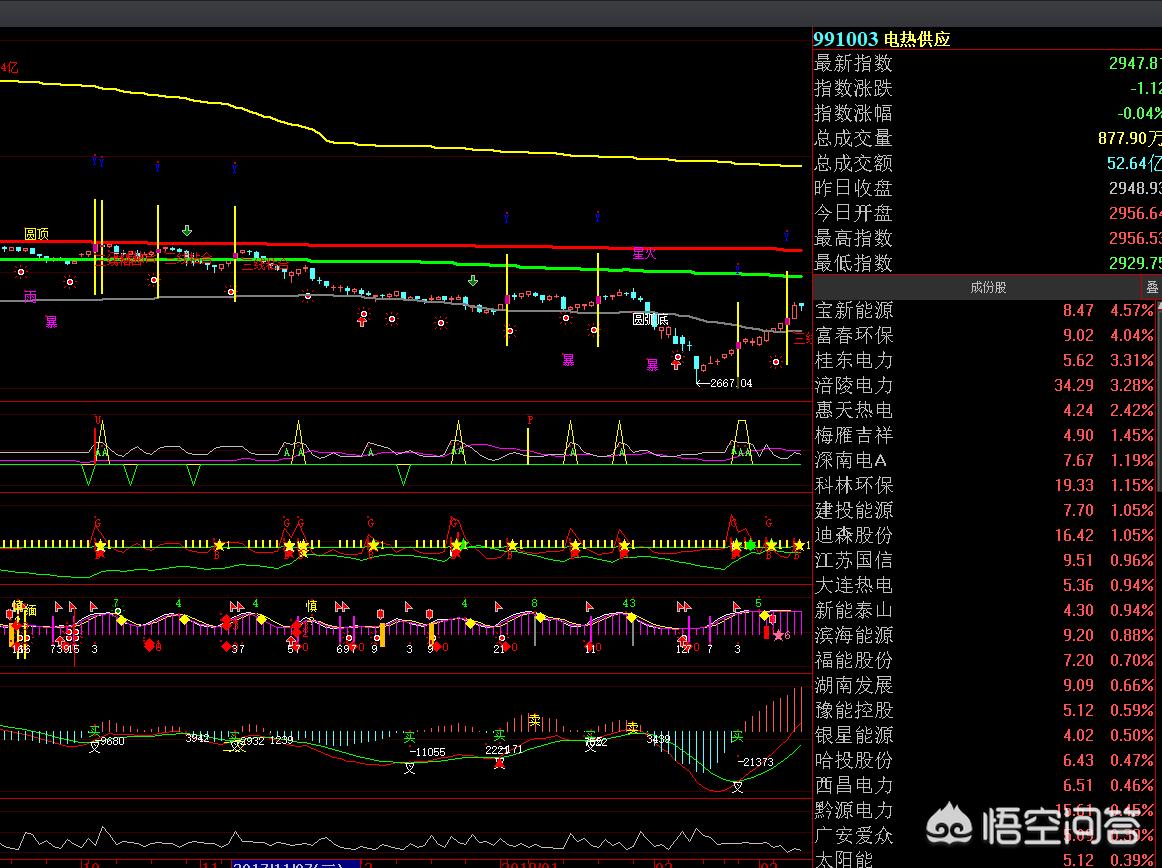Screen dimensions: 1162x868
Task: Select the 昨日收盘 row
Action: tap(987, 188)
